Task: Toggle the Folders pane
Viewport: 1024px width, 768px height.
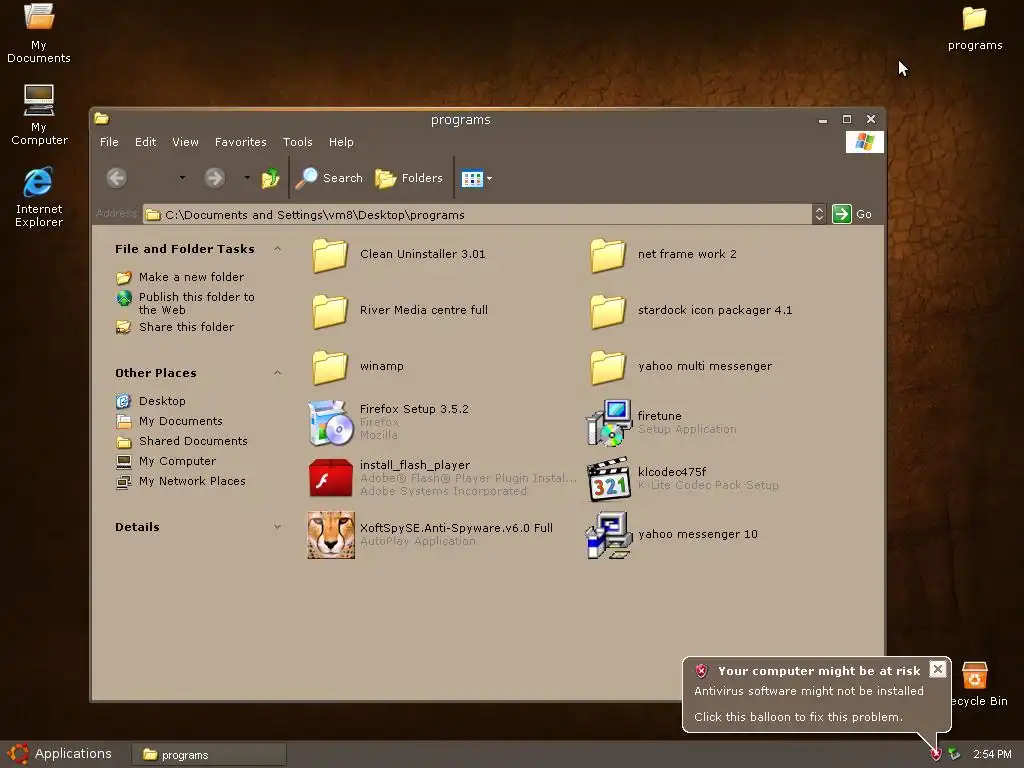Action: click(x=409, y=178)
